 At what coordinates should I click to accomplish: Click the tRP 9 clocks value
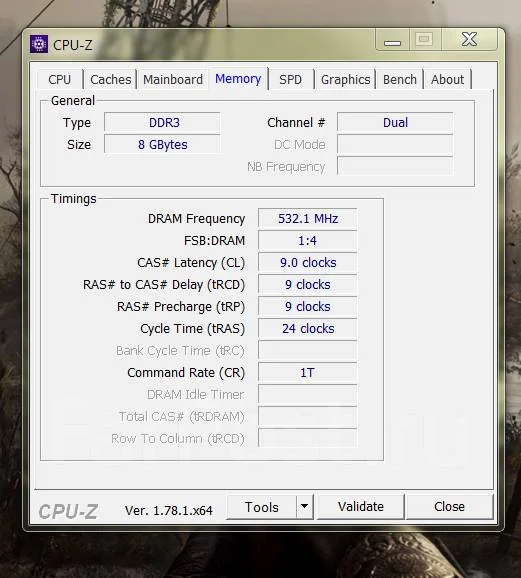pyautogui.click(x=308, y=307)
